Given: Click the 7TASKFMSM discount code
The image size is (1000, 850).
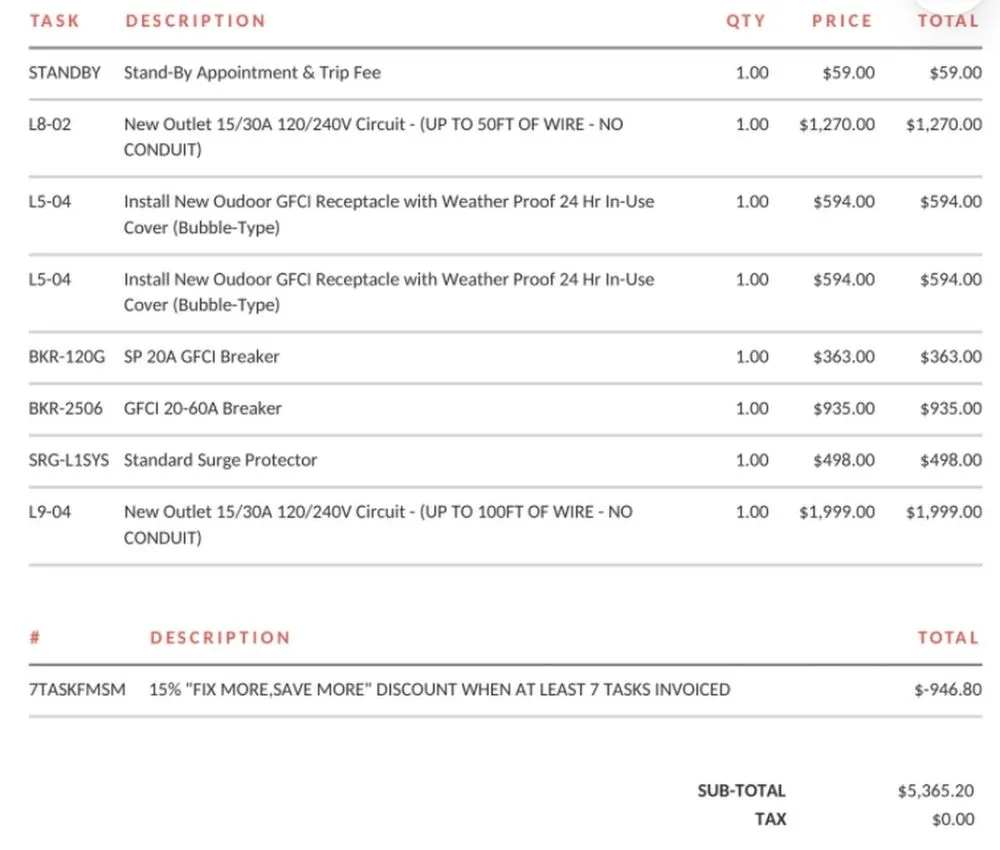Looking at the screenshot, I should coord(77,690).
